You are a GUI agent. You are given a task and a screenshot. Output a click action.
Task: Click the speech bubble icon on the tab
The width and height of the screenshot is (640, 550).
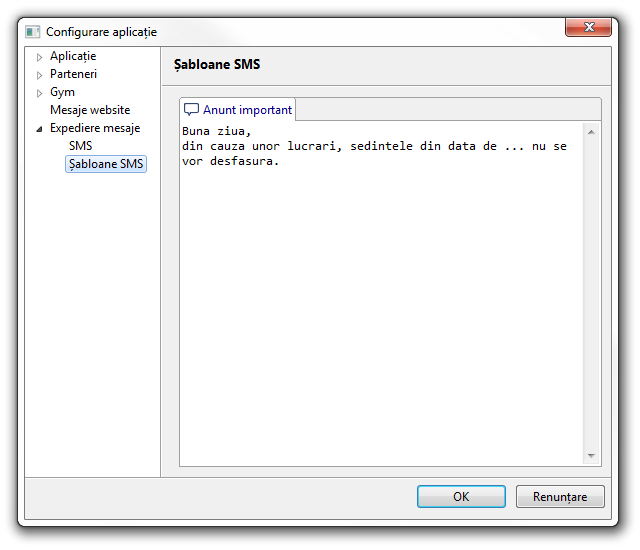point(191,110)
